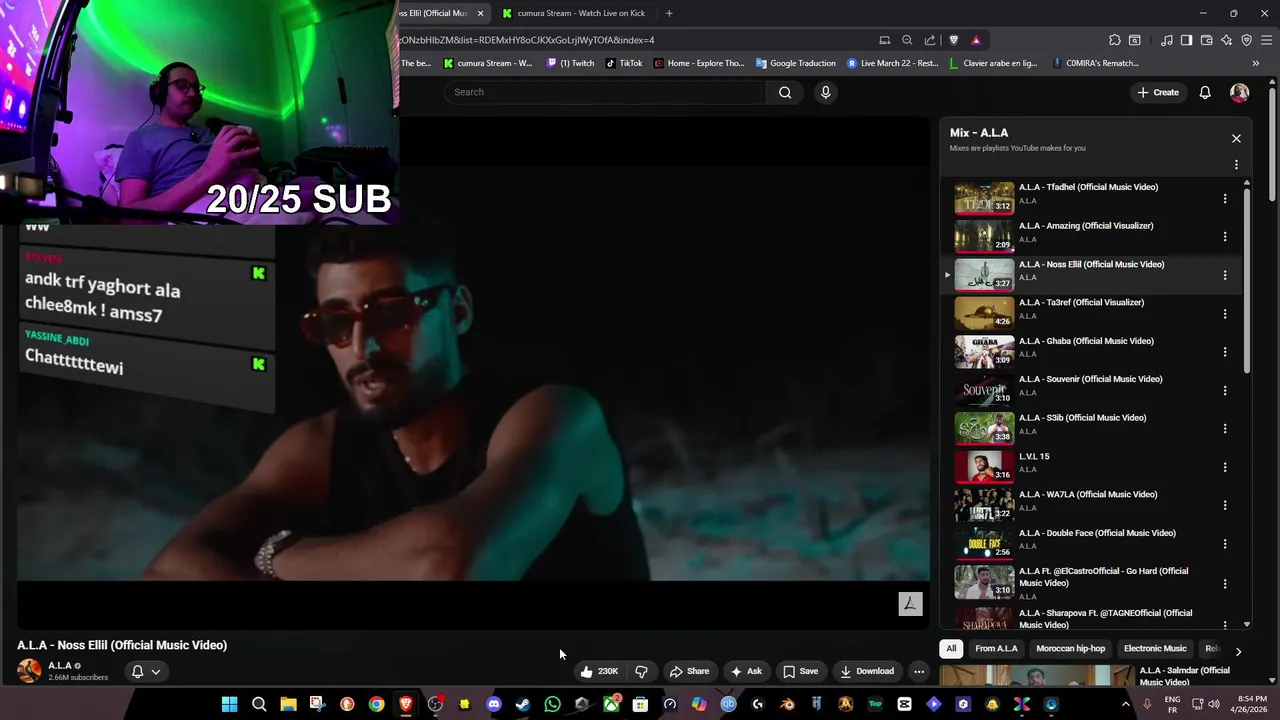Open Mix playlist options menu
1280x720 pixels.
tap(1236, 165)
